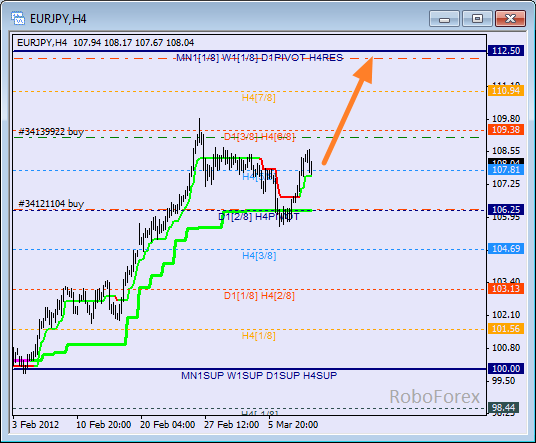Click the 106.25 pivot price tag
This screenshot has height=443, width=536.
(506, 210)
